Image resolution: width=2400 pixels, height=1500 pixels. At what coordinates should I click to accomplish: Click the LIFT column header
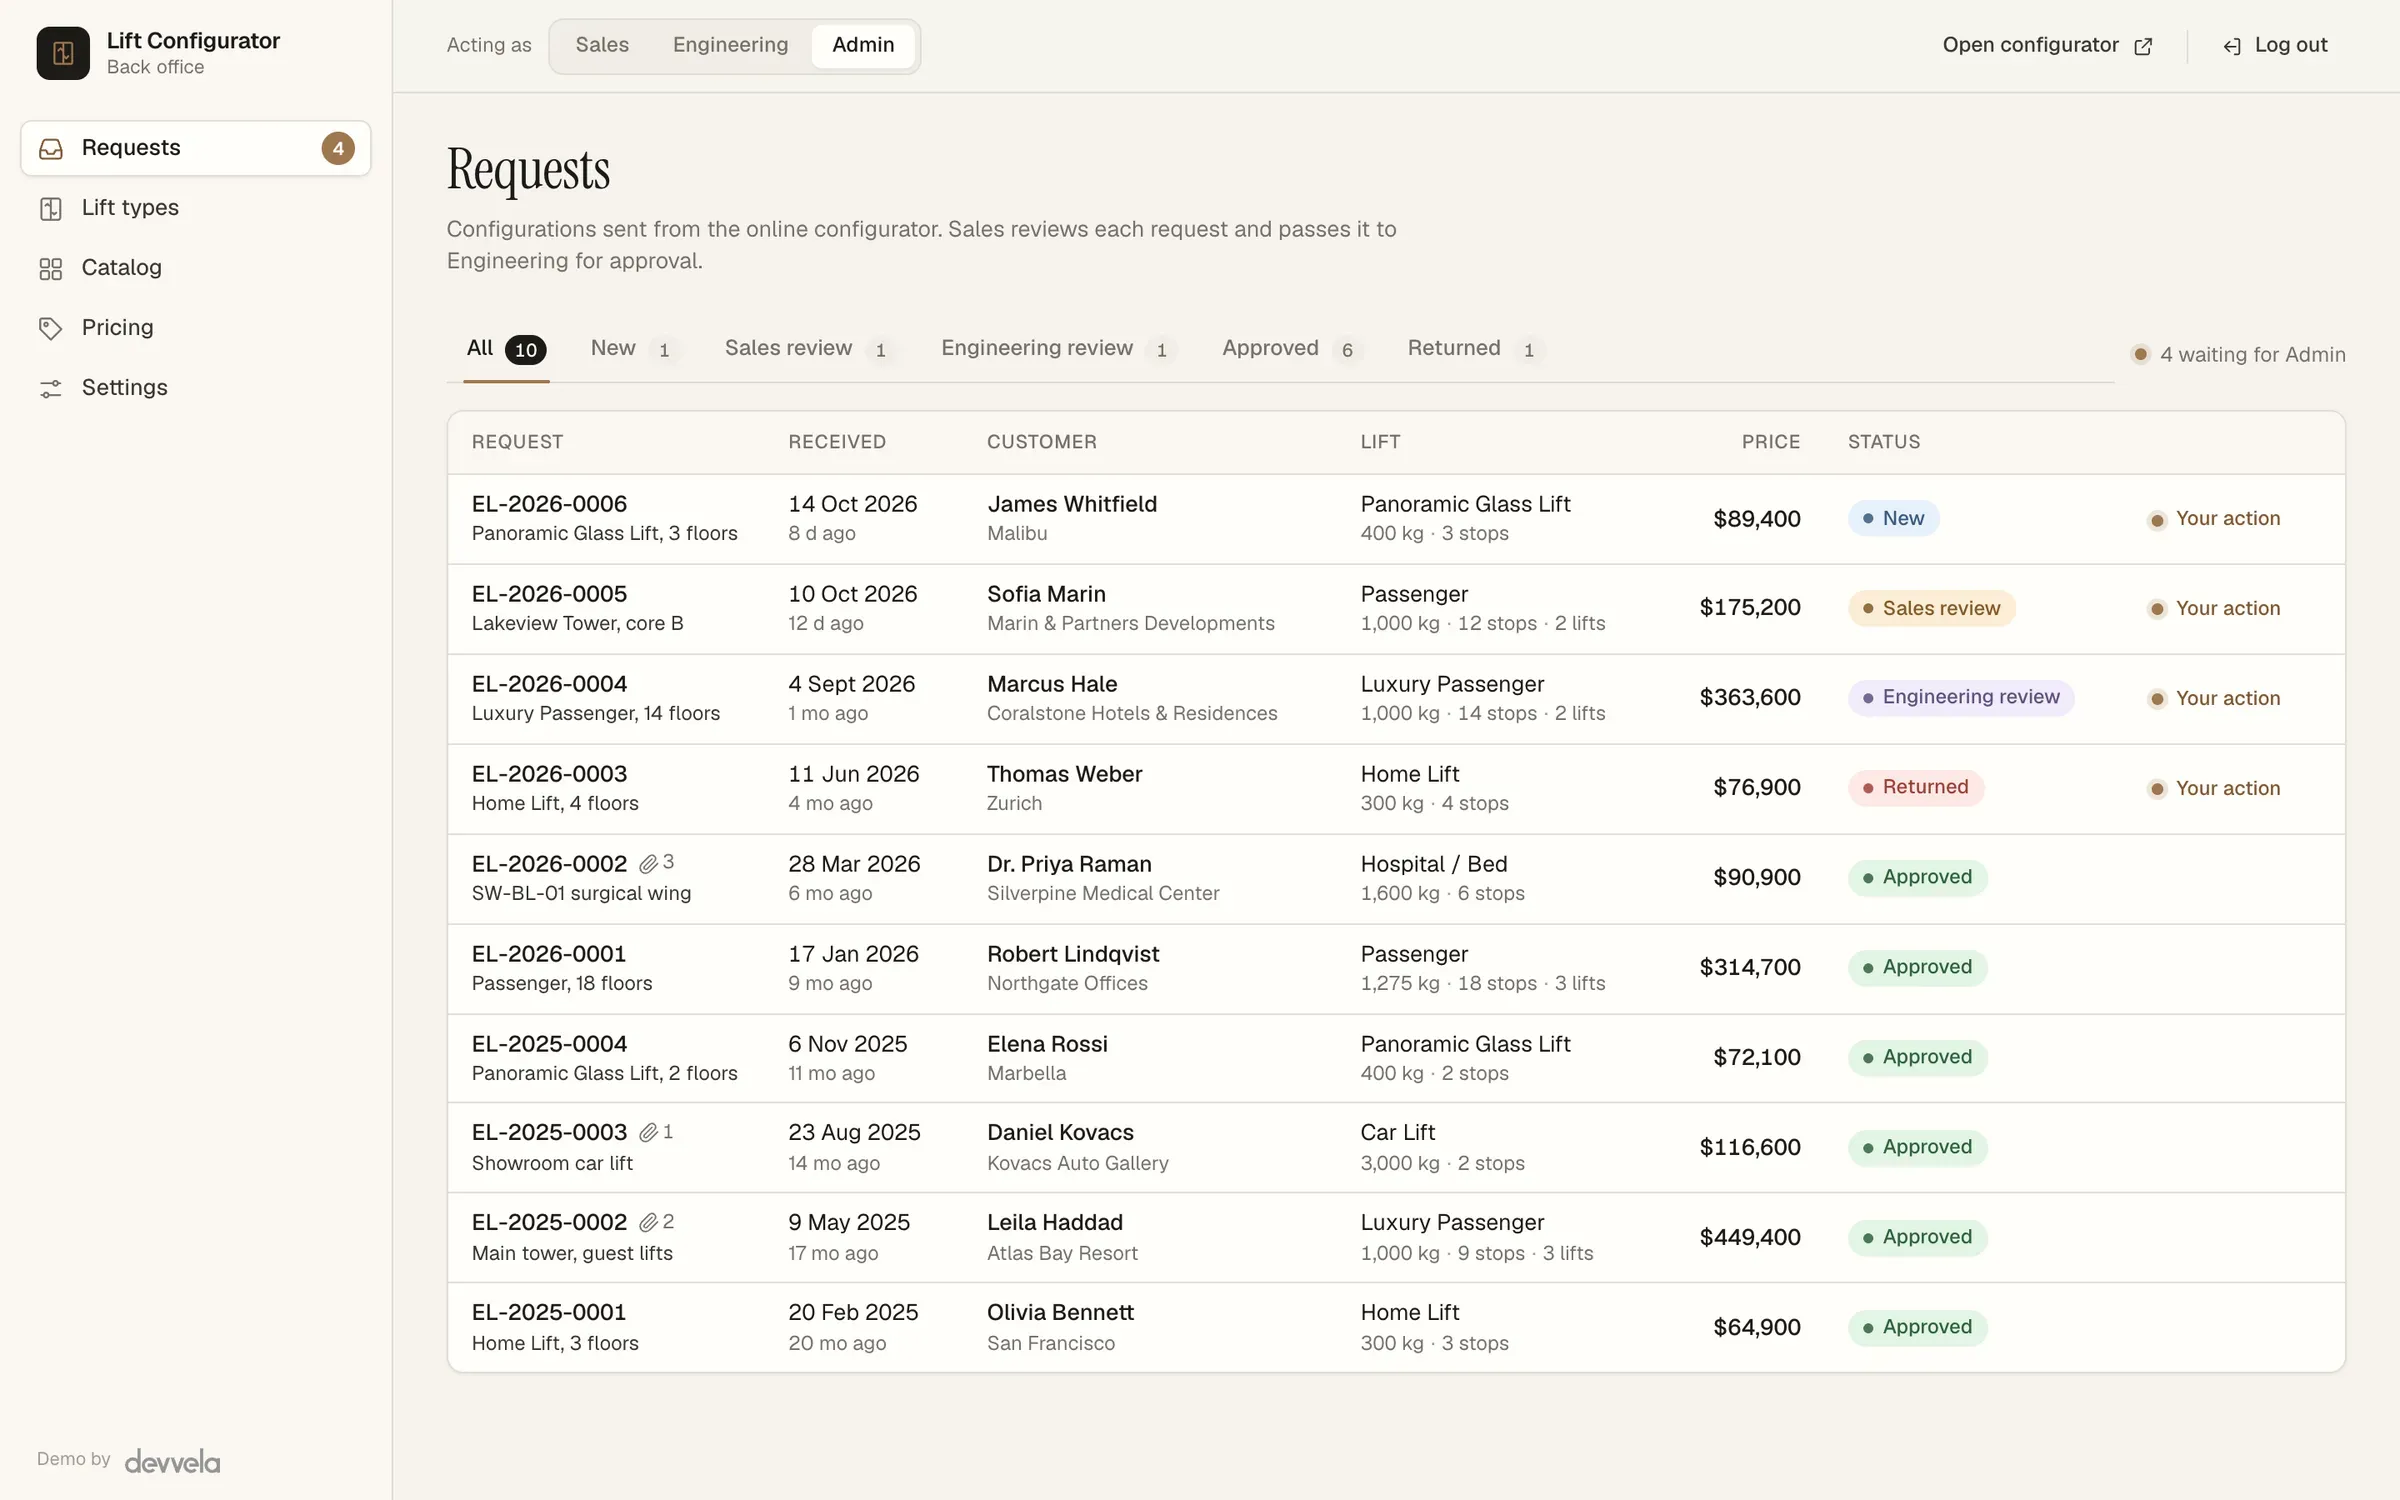tap(1380, 442)
